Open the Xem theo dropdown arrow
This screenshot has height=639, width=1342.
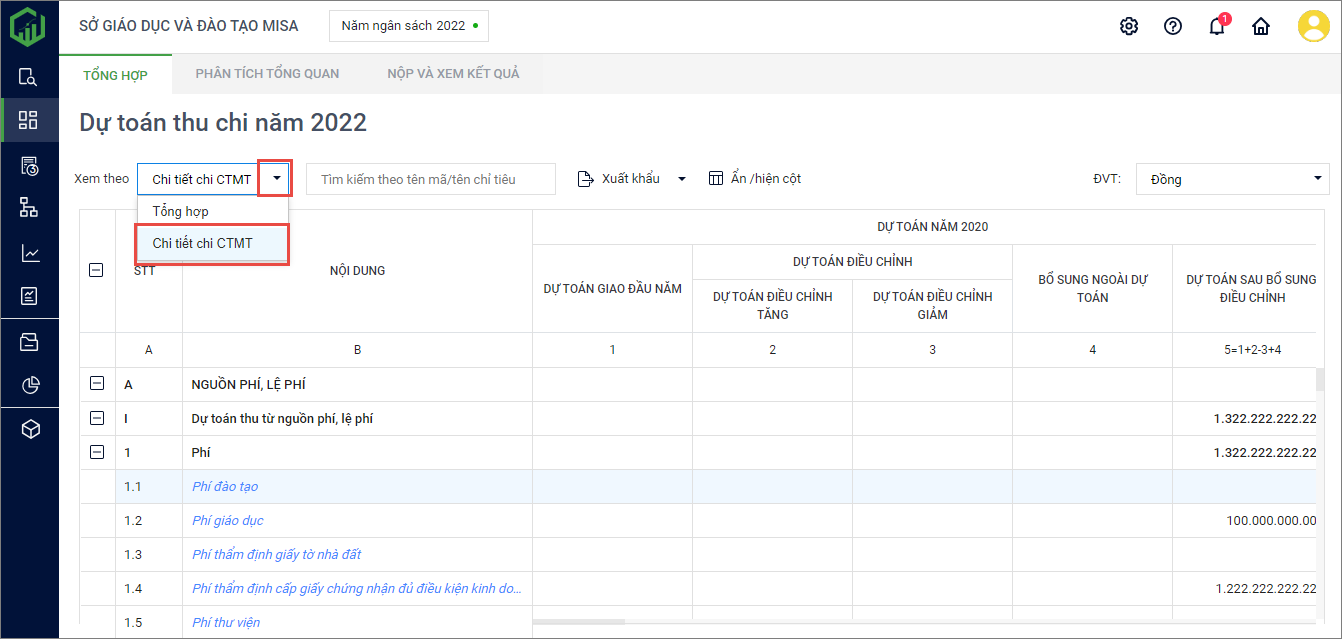[x=275, y=179]
